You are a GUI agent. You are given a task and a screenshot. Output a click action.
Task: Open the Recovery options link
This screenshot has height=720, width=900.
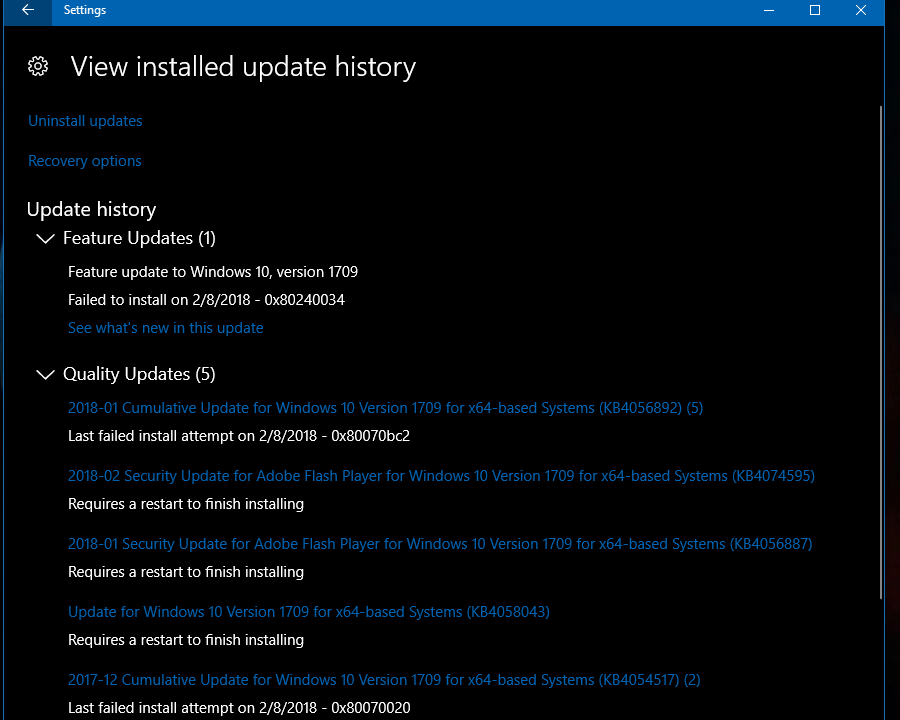point(85,161)
